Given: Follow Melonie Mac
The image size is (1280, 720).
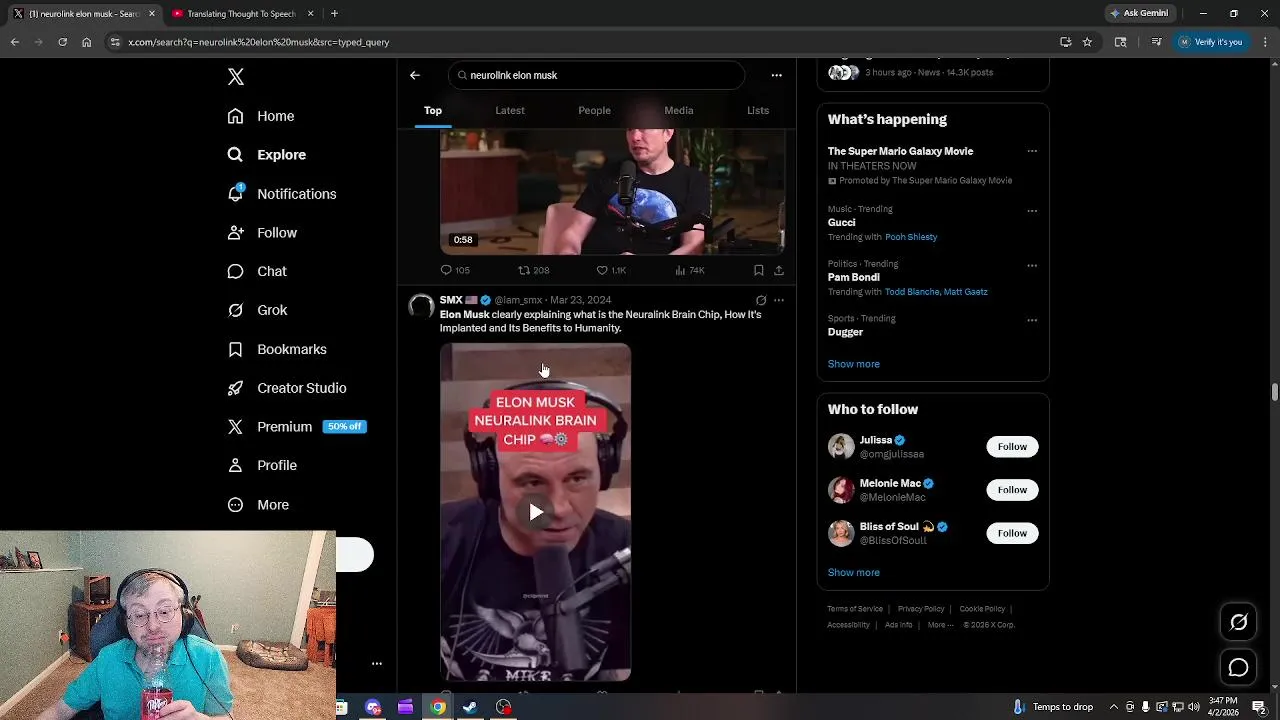Looking at the screenshot, I should coord(1012,490).
